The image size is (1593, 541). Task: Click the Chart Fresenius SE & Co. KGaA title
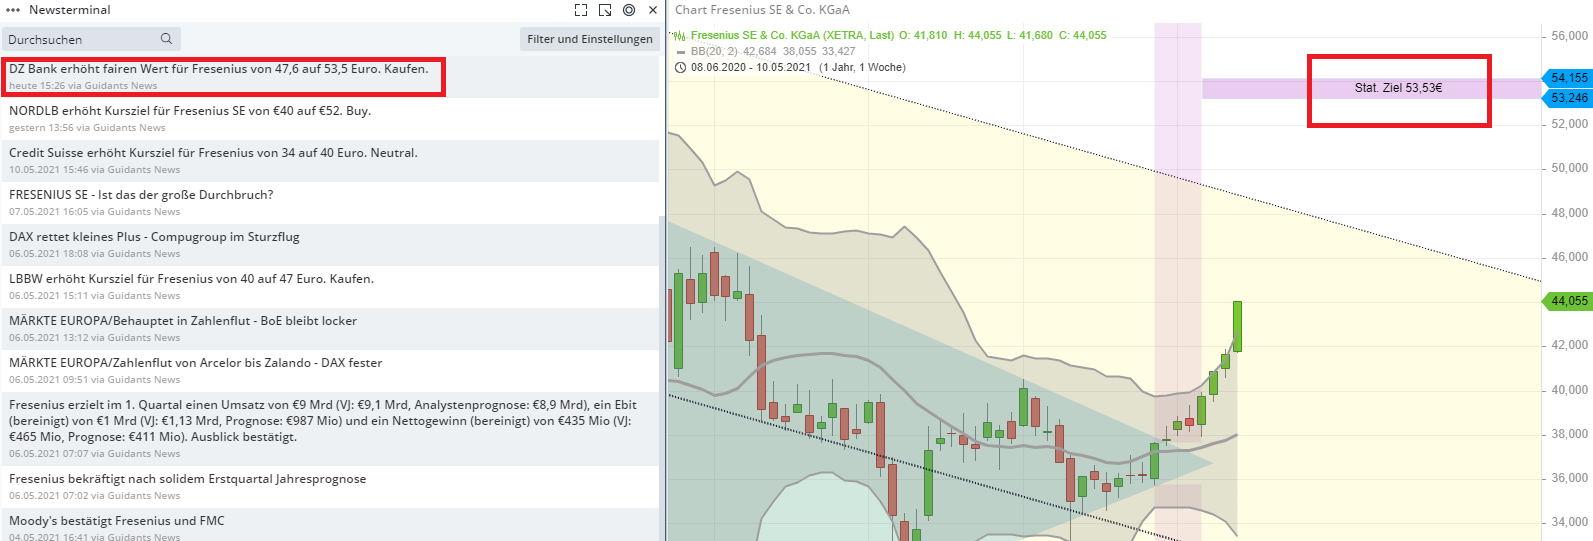(x=762, y=10)
